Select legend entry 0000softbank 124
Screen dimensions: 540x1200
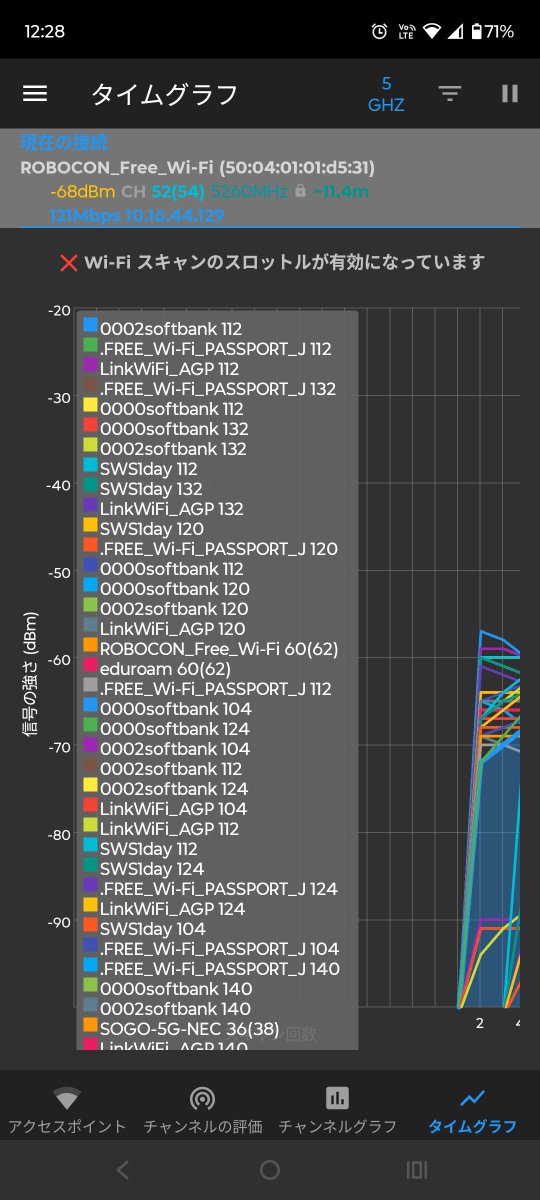168,728
